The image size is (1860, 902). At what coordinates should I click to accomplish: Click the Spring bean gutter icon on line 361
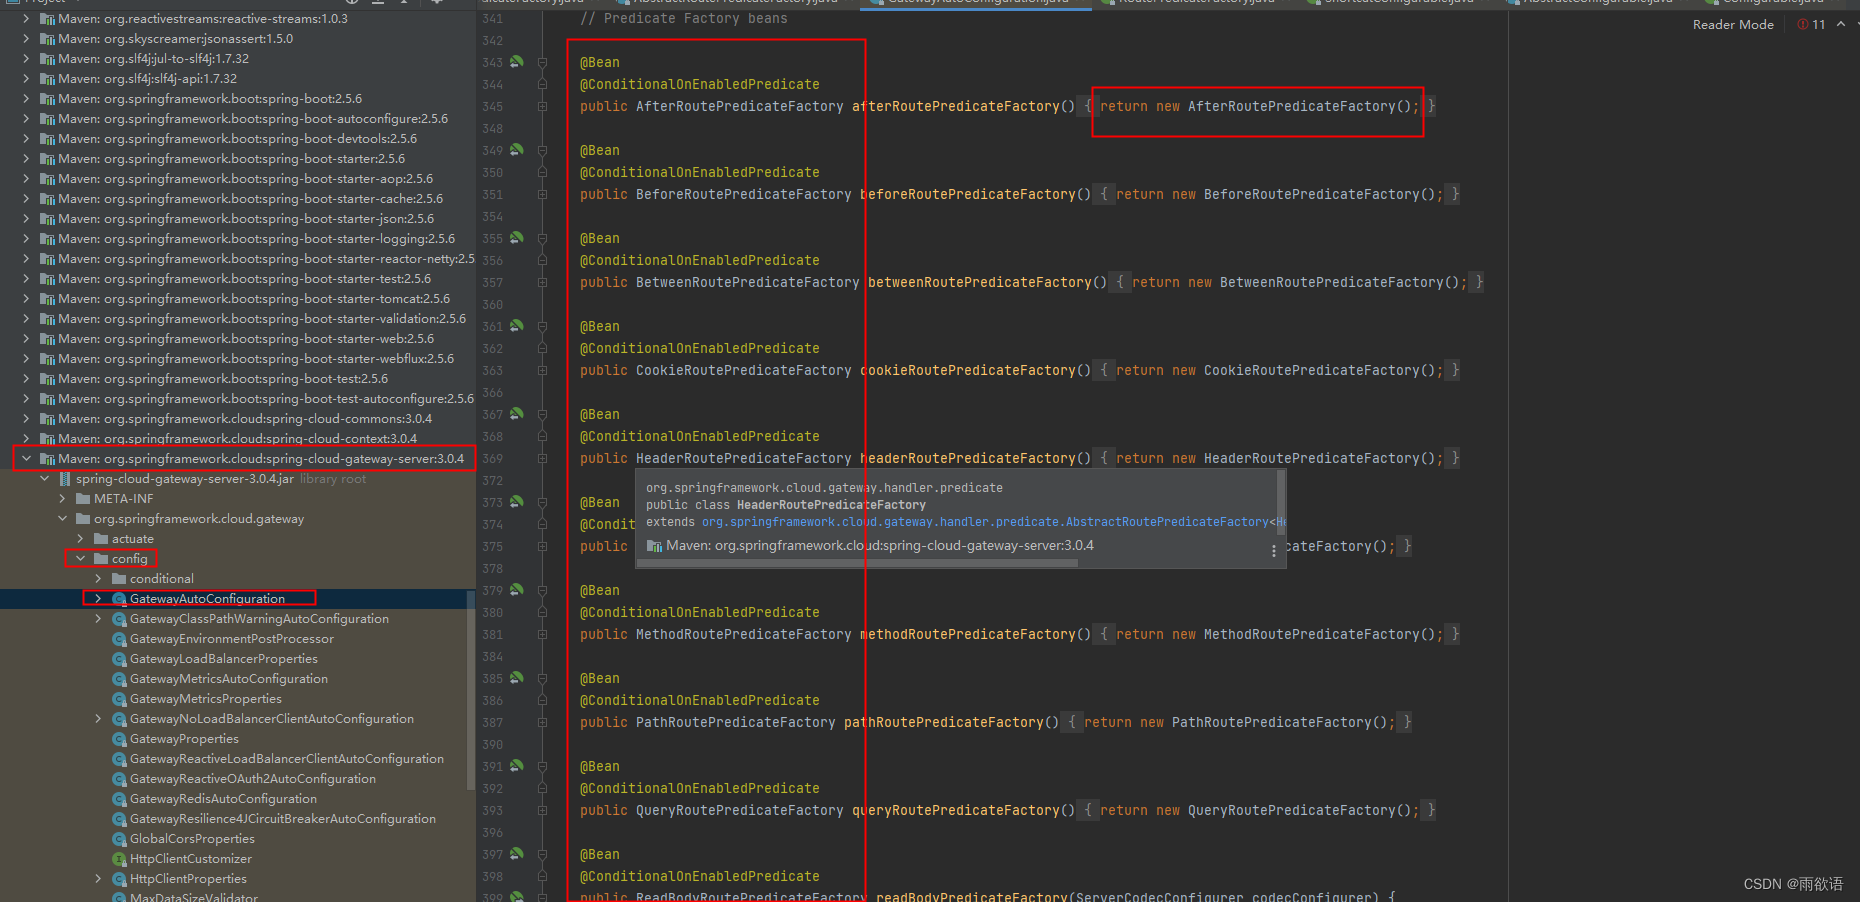pos(517,326)
